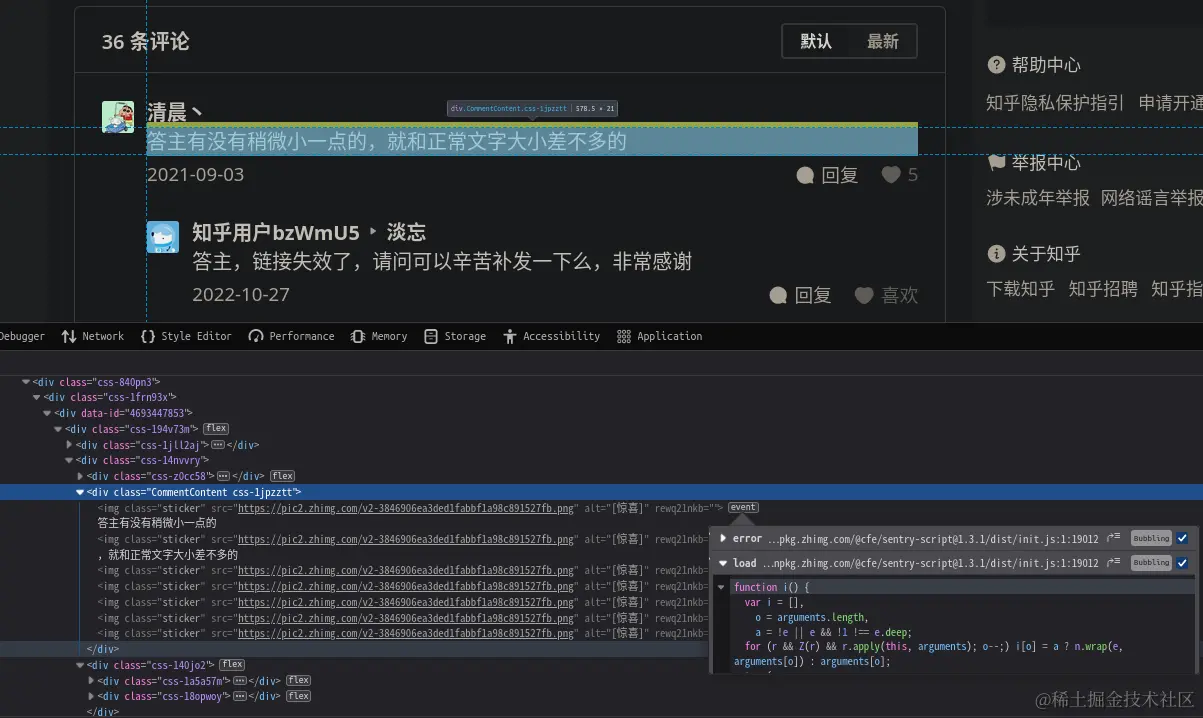1203x718 pixels.
Task: Select text node ，就和正常文字大小差不多的 in inspector
Action: click(x=167, y=555)
